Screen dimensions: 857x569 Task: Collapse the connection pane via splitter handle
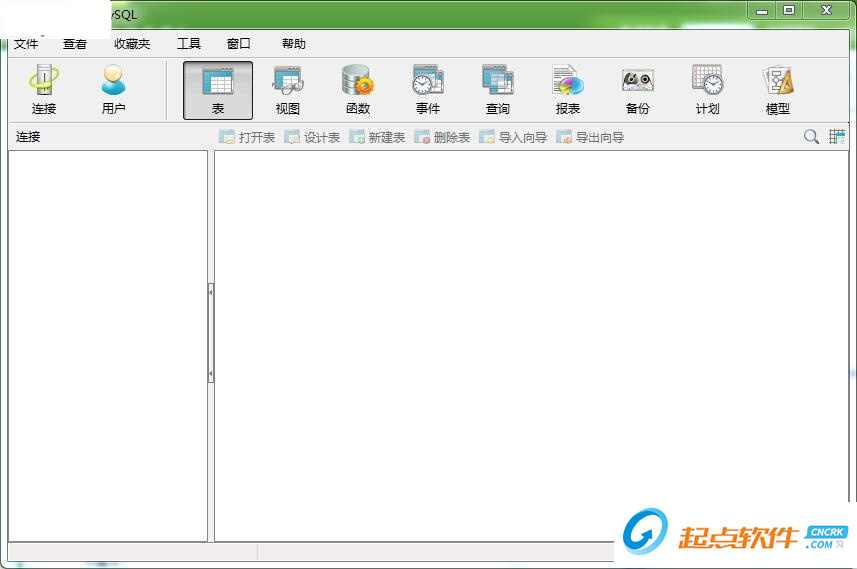pyautogui.click(x=211, y=332)
